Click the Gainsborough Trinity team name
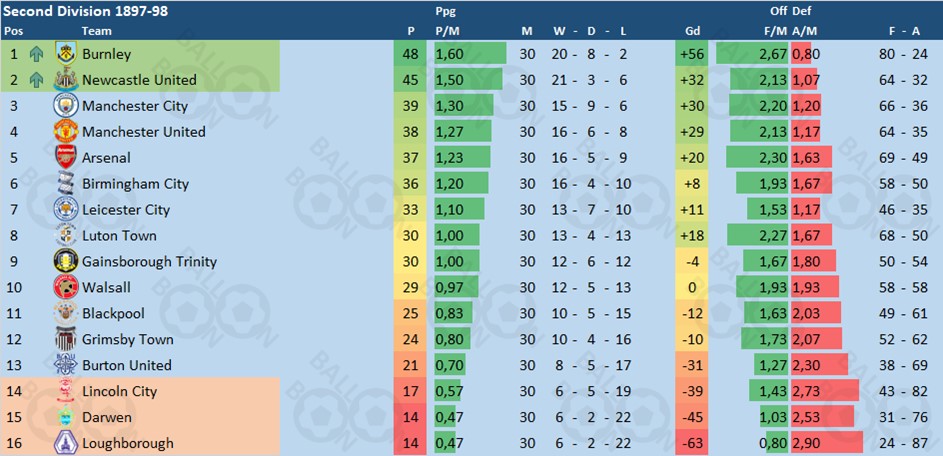The width and height of the screenshot is (943, 456). pos(149,262)
